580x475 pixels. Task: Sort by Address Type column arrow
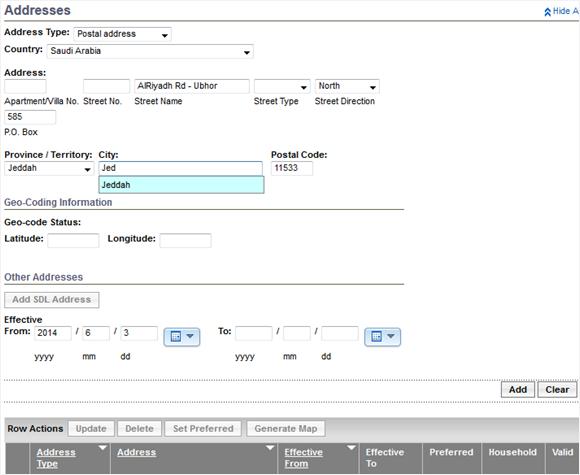click(102, 448)
